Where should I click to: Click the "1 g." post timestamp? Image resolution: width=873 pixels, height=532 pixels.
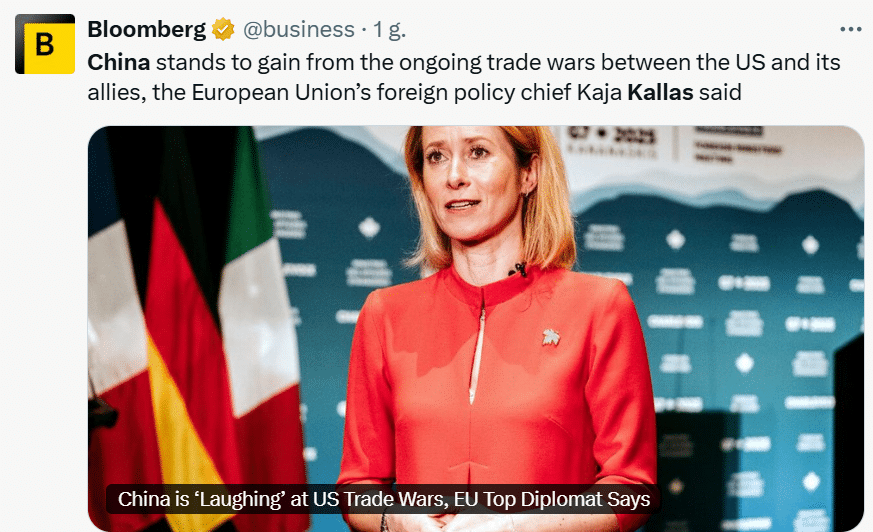pyautogui.click(x=389, y=29)
